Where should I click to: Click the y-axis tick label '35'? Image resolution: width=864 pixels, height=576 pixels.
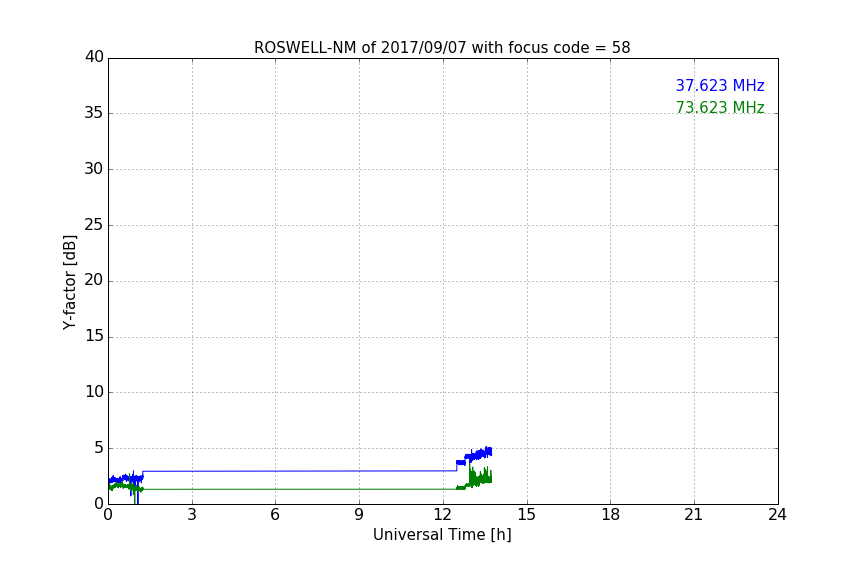pos(94,113)
